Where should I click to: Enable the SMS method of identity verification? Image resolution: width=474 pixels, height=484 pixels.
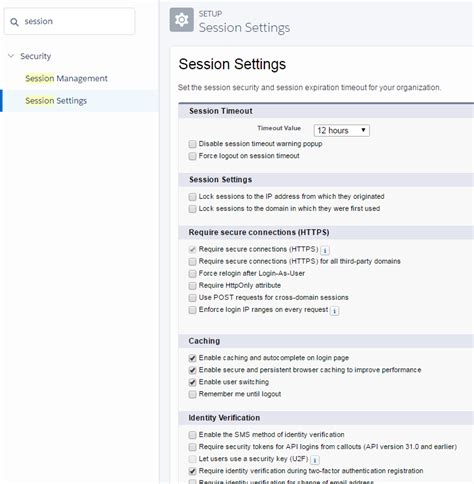click(192, 435)
